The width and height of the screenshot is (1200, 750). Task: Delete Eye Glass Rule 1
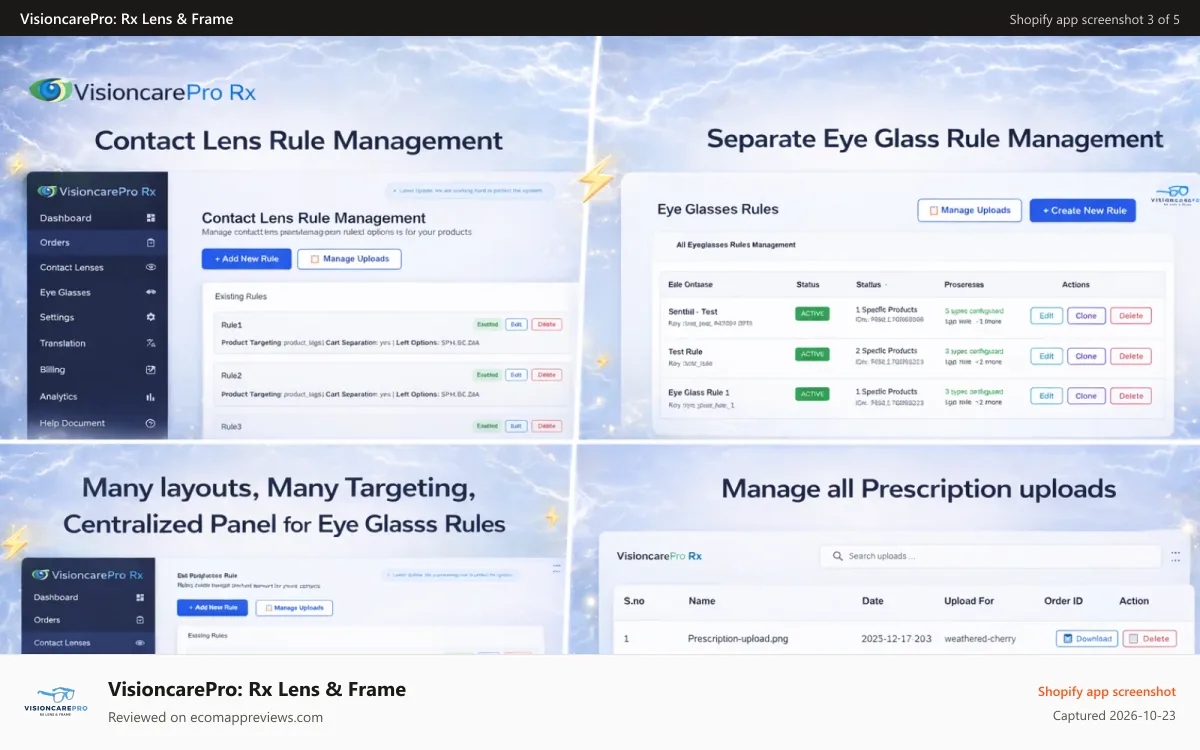[x=1131, y=396]
